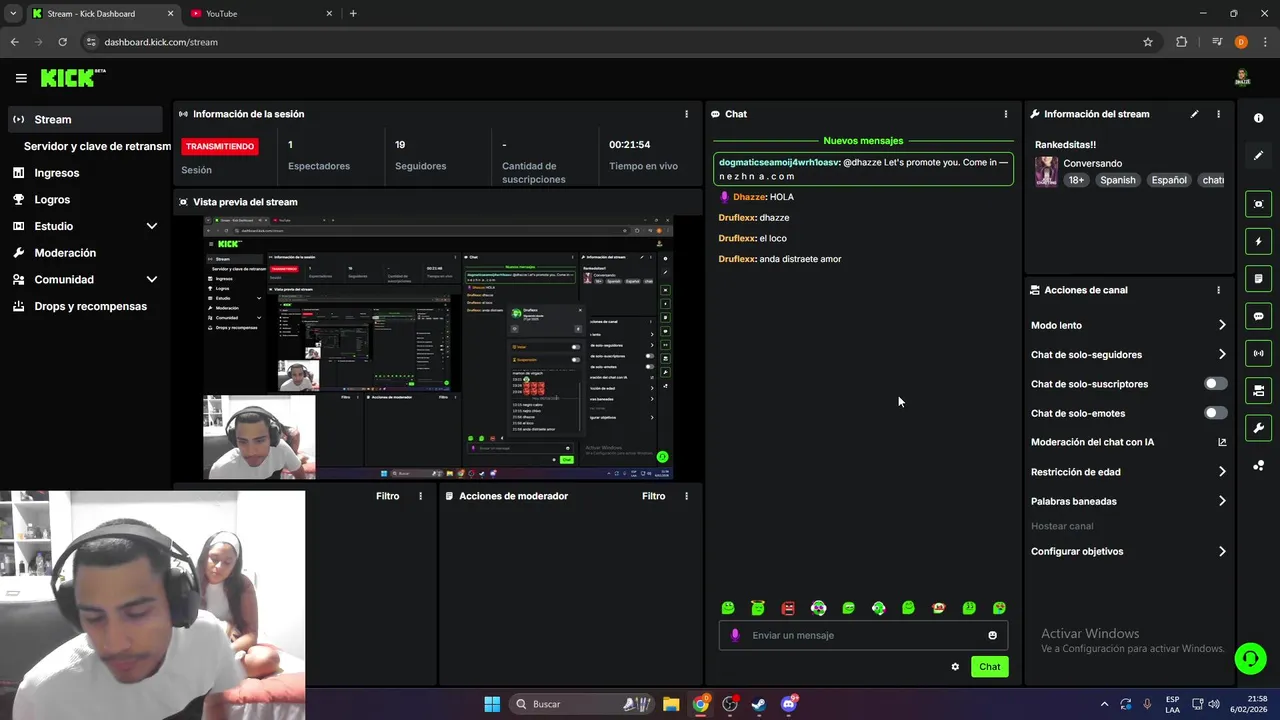Click the three-dots cluster icon in right sidebar
This screenshot has width=1280, height=720.
[x=1258, y=466]
